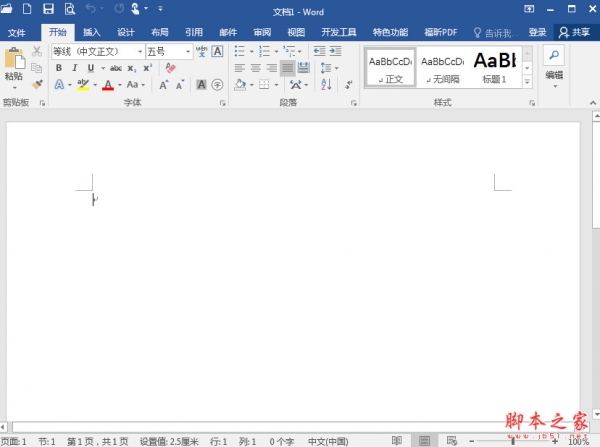
Task: Click the zoom slider in status bar
Action: (513, 441)
